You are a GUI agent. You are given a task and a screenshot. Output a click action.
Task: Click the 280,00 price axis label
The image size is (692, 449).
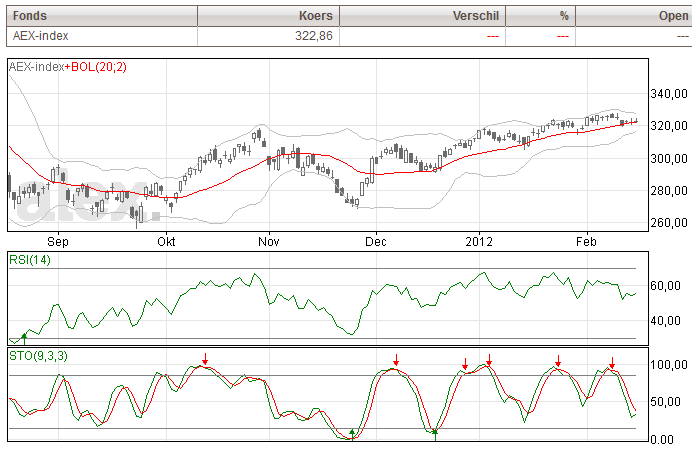(x=669, y=191)
